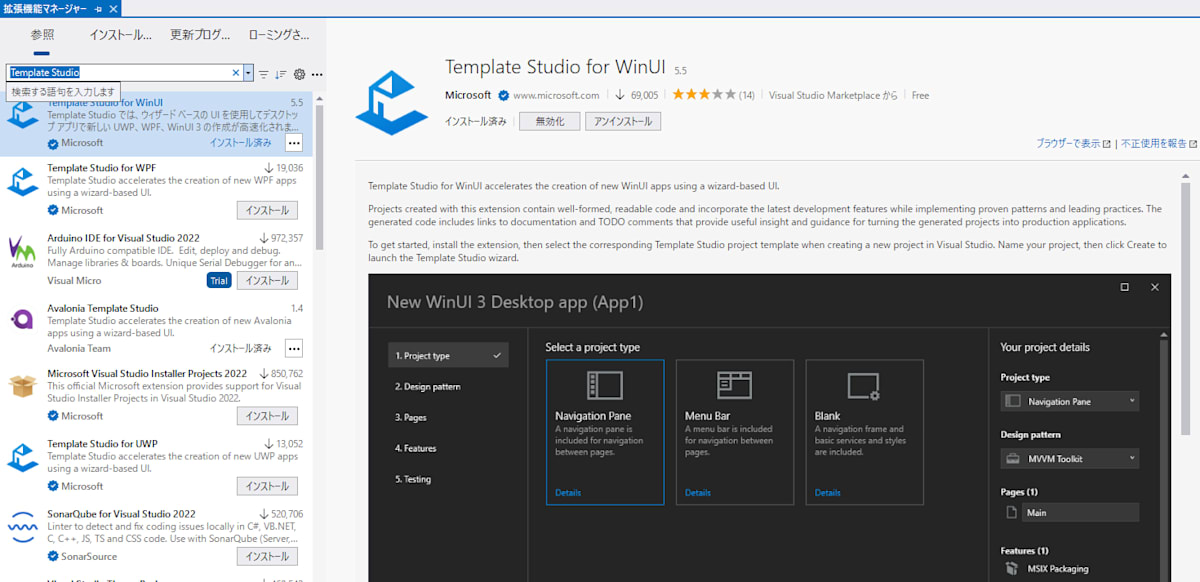The height and width of the screenshot is (582, 1200).
Task: Click the アンインストール button
Action: [x=623, y=121]
